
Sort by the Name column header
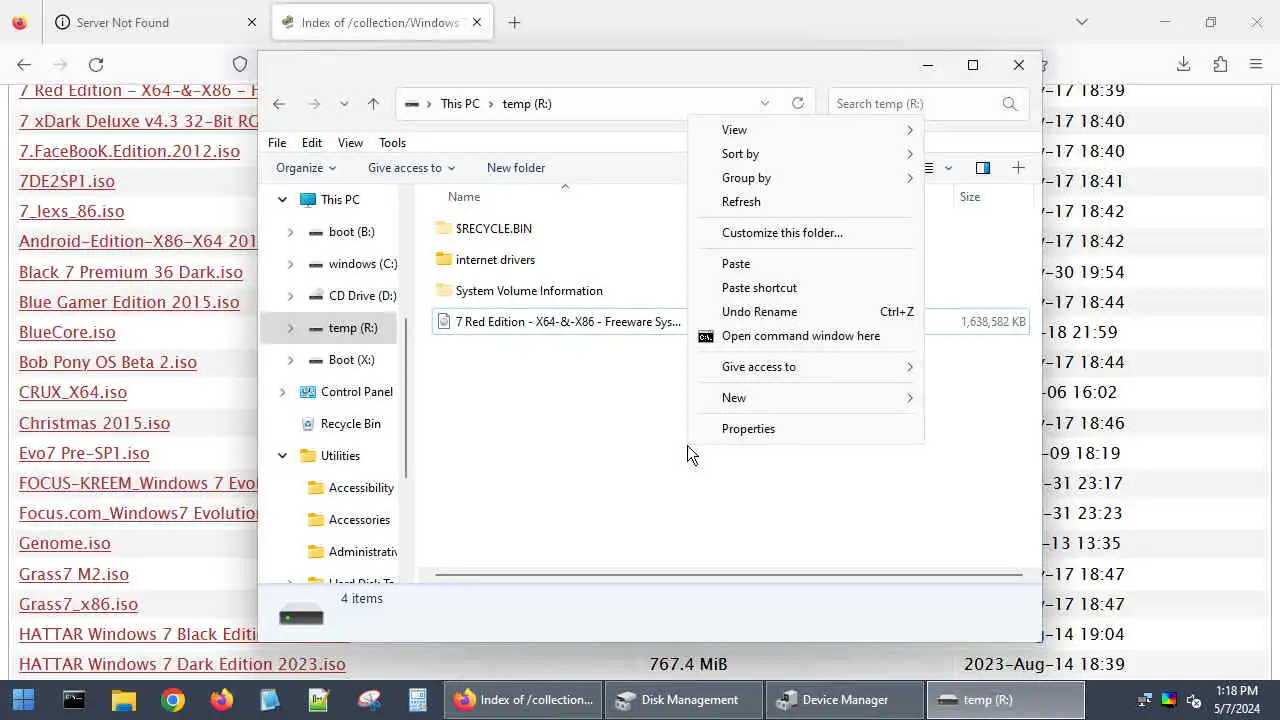(464, 197)
